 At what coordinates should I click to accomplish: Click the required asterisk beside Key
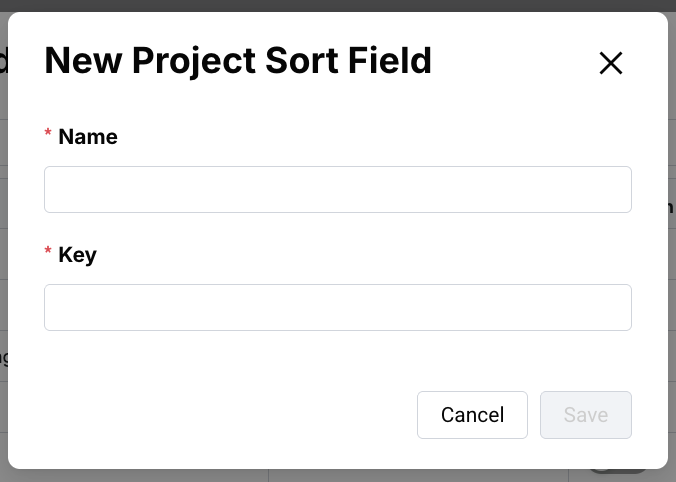pos(48,253)
